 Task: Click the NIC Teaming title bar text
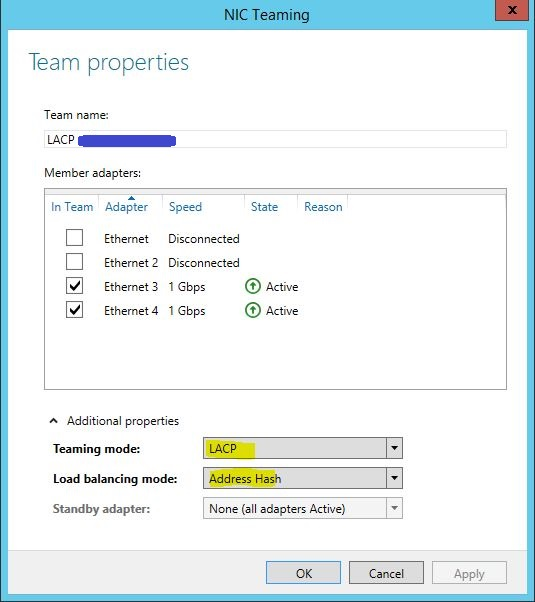coord(267,15)
